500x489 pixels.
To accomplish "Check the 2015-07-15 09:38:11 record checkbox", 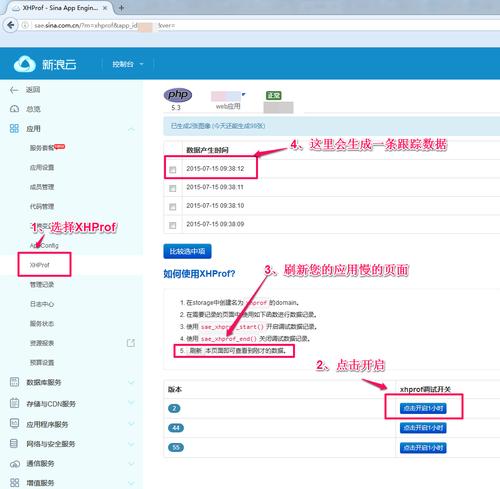I will (x=172, y=188).
